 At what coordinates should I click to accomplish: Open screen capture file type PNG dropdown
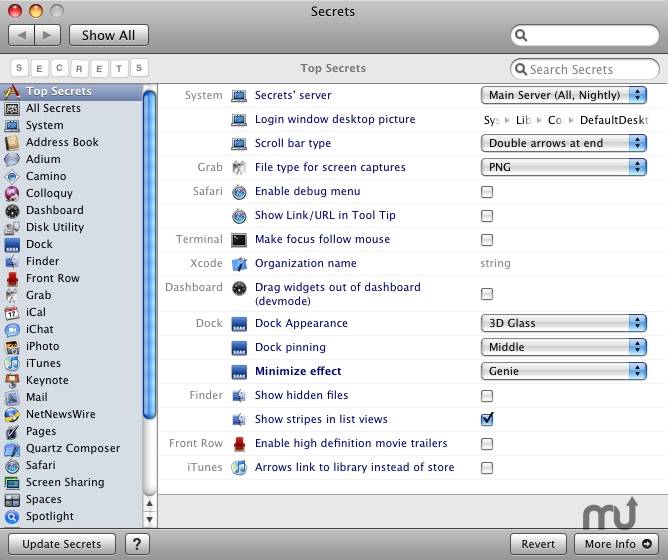564,167
